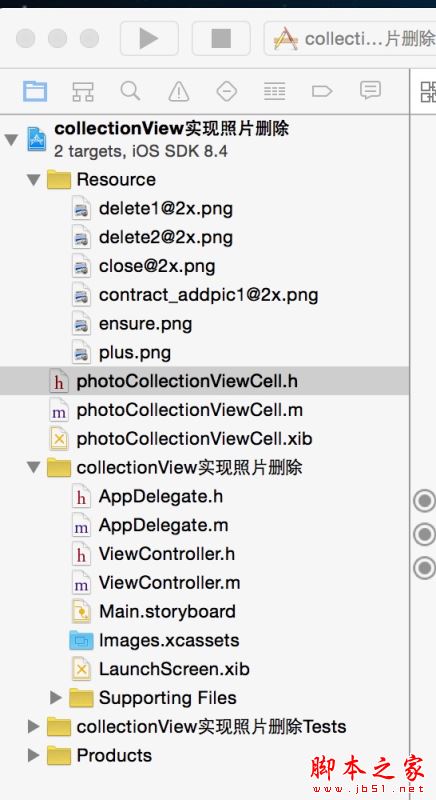Open the Debug navigator icon
436x800 pixels.
click(274, 91)
